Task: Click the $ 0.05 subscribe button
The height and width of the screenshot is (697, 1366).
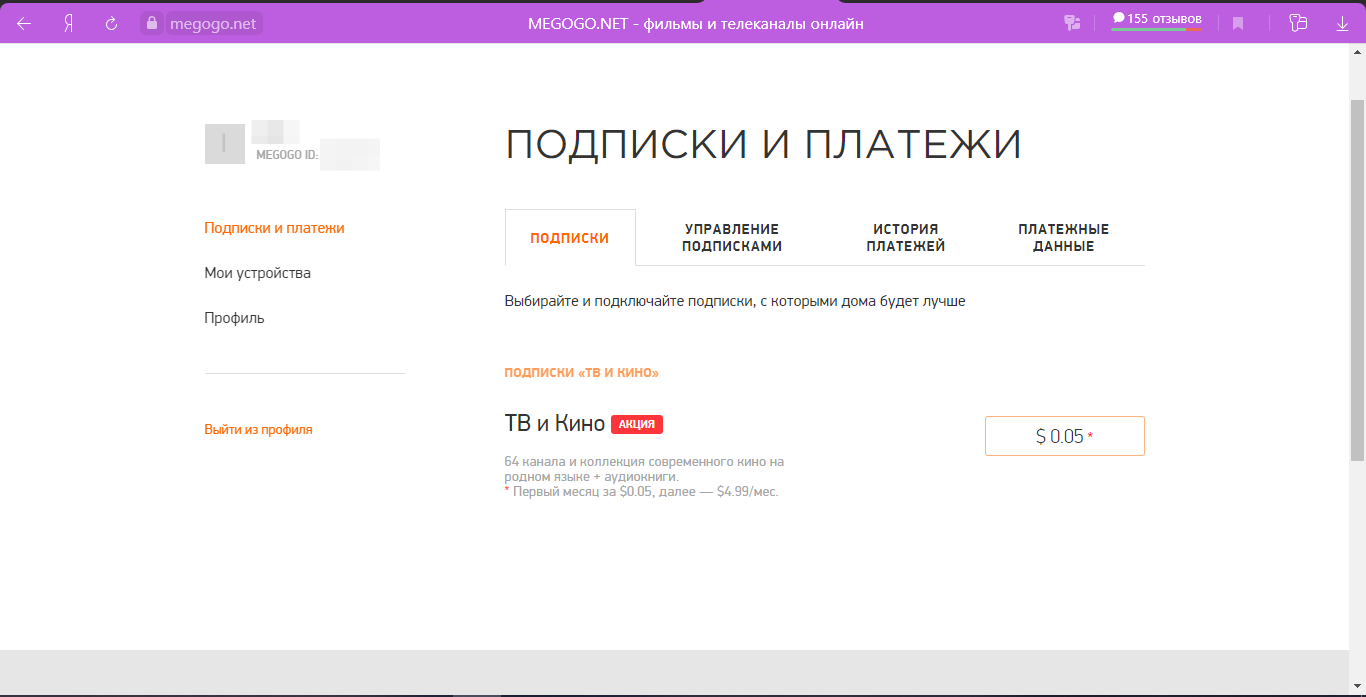Action: [x=1065, y=436]
